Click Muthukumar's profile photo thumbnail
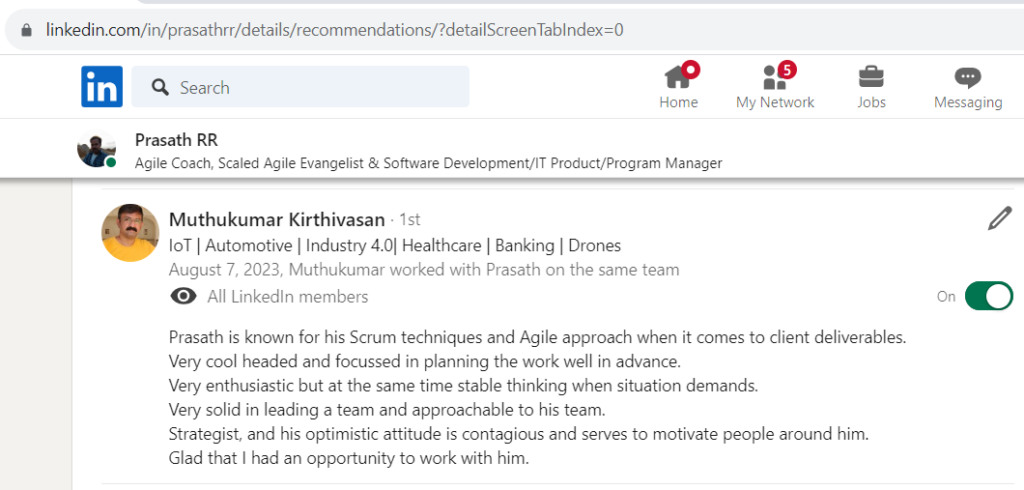The width and height of the screenshot is (1024, 490). [130, 233]
